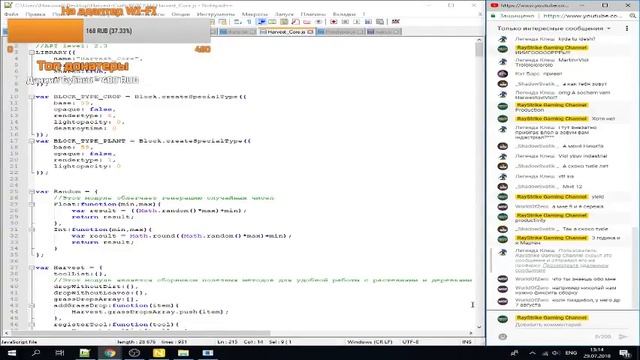
Task: Toggle the show all characters pilcrow icon
Action: pyautogui.click(x=249, y=22)
